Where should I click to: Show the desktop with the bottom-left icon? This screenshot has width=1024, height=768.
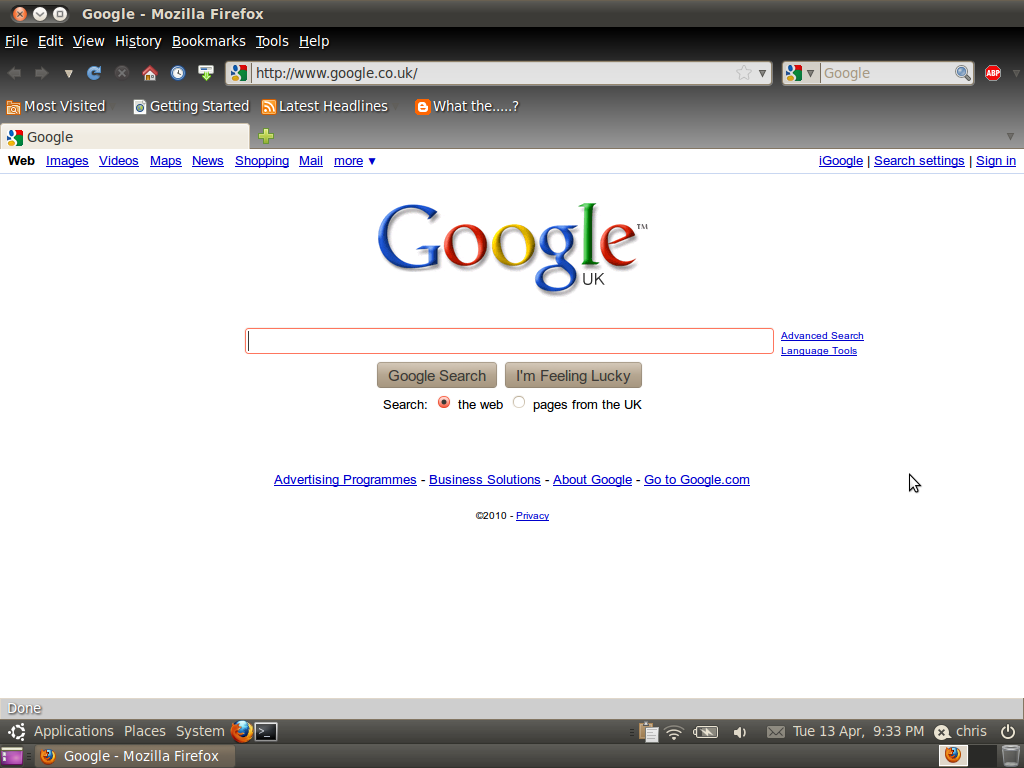12,756
